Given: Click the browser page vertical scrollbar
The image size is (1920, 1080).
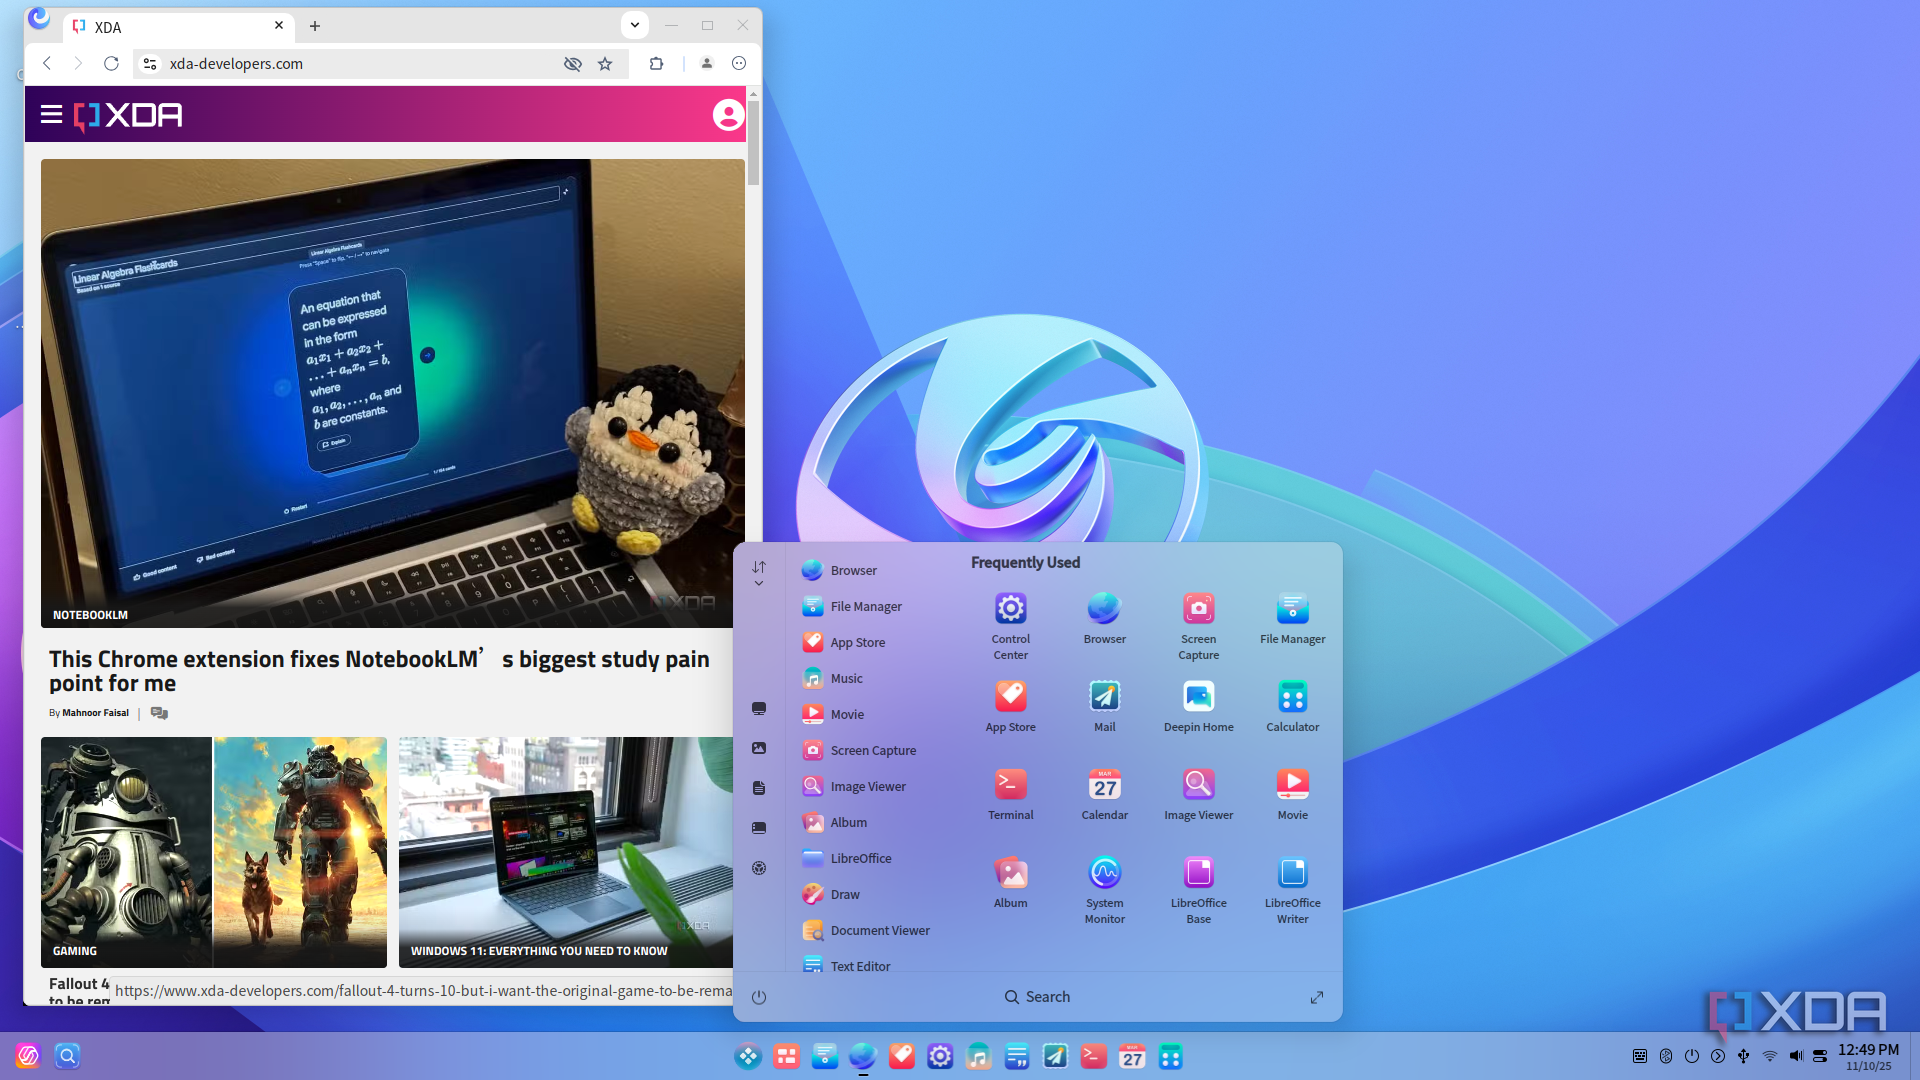Looking at the screenshot, I should [x=754, y=143].
